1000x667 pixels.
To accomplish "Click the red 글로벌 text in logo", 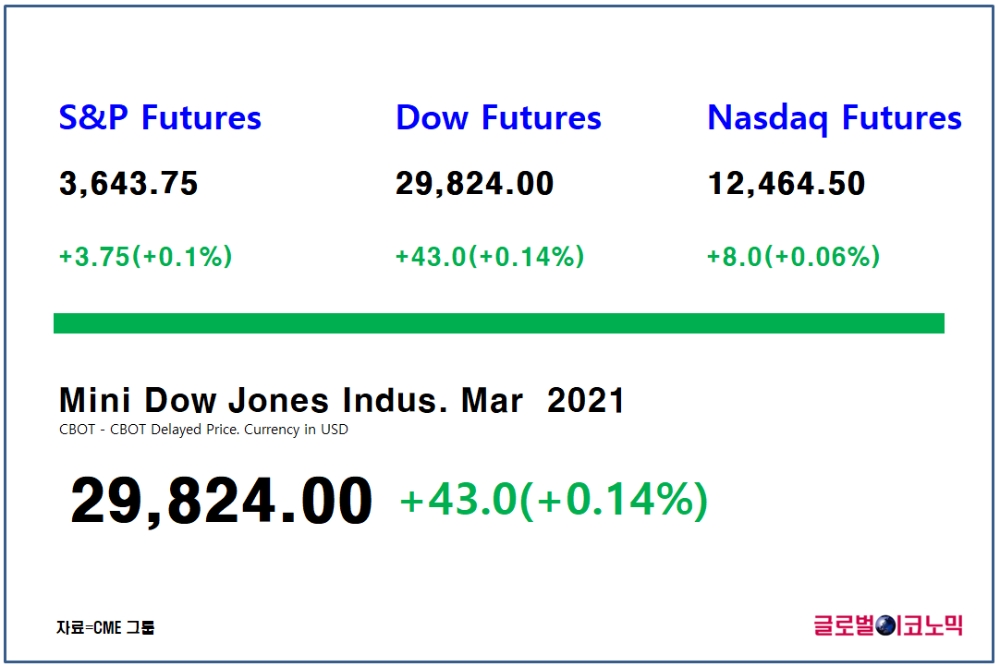I will pos(844,626).
